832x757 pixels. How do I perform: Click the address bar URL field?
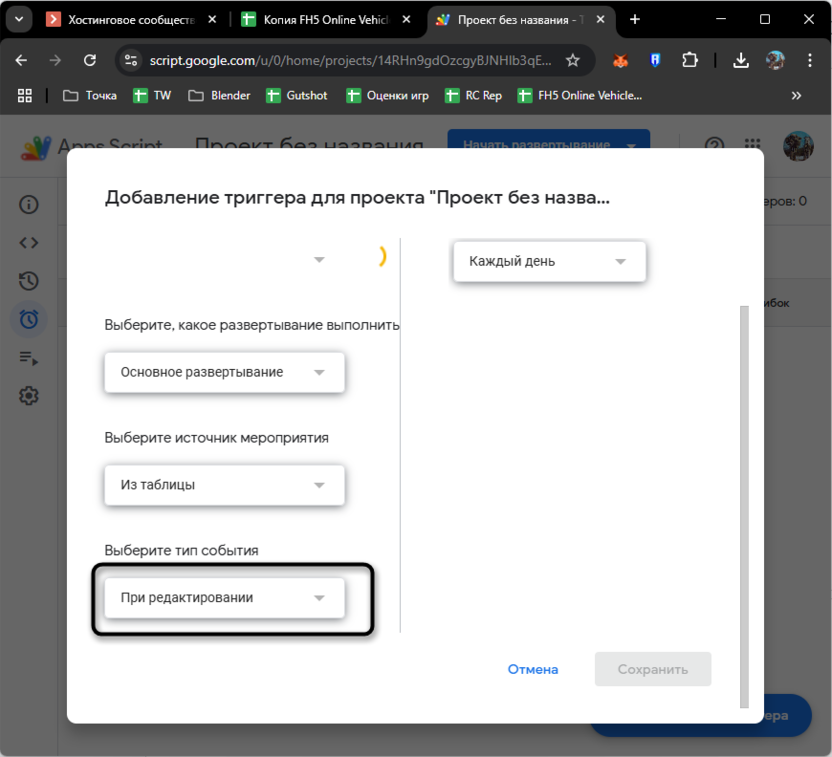click(x=350, y=60)
